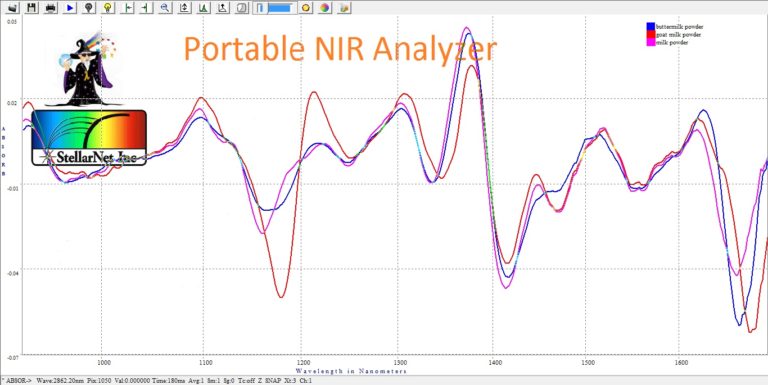768x385 pixels.
Task: Click the page/notes toolbar icon
Action: [241, 7]
